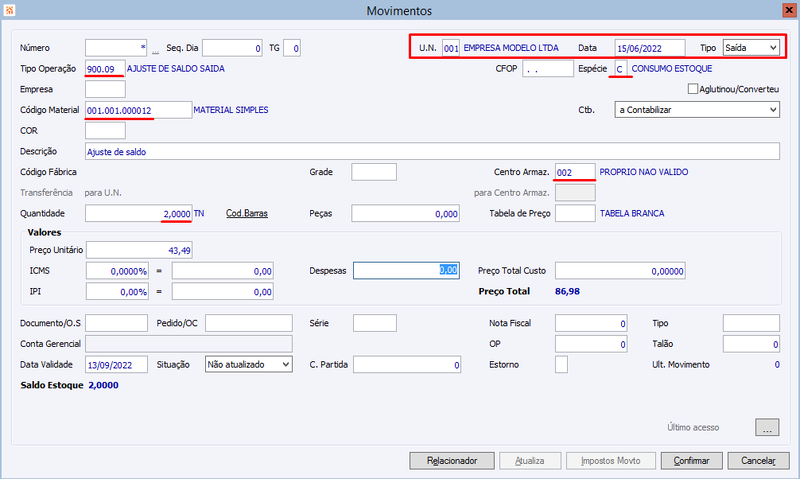Viewport: 800px width, 479px height.
Task: Edit the Data Validade field 13/09/2022
Action: [116, 364]
